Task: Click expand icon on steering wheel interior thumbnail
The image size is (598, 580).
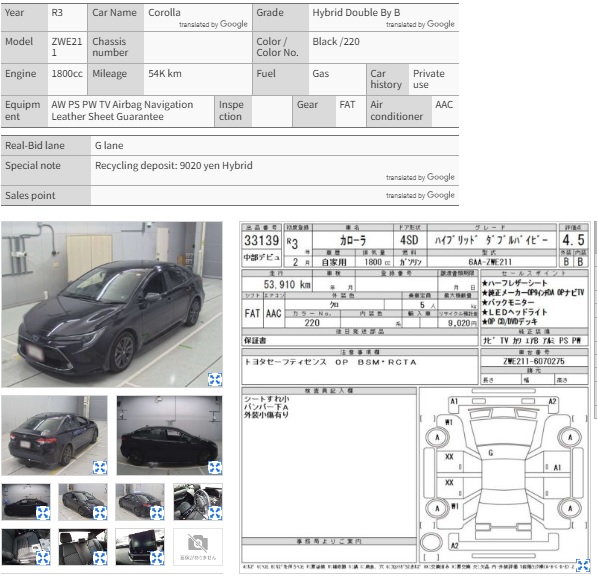Action: pos(215,513)
